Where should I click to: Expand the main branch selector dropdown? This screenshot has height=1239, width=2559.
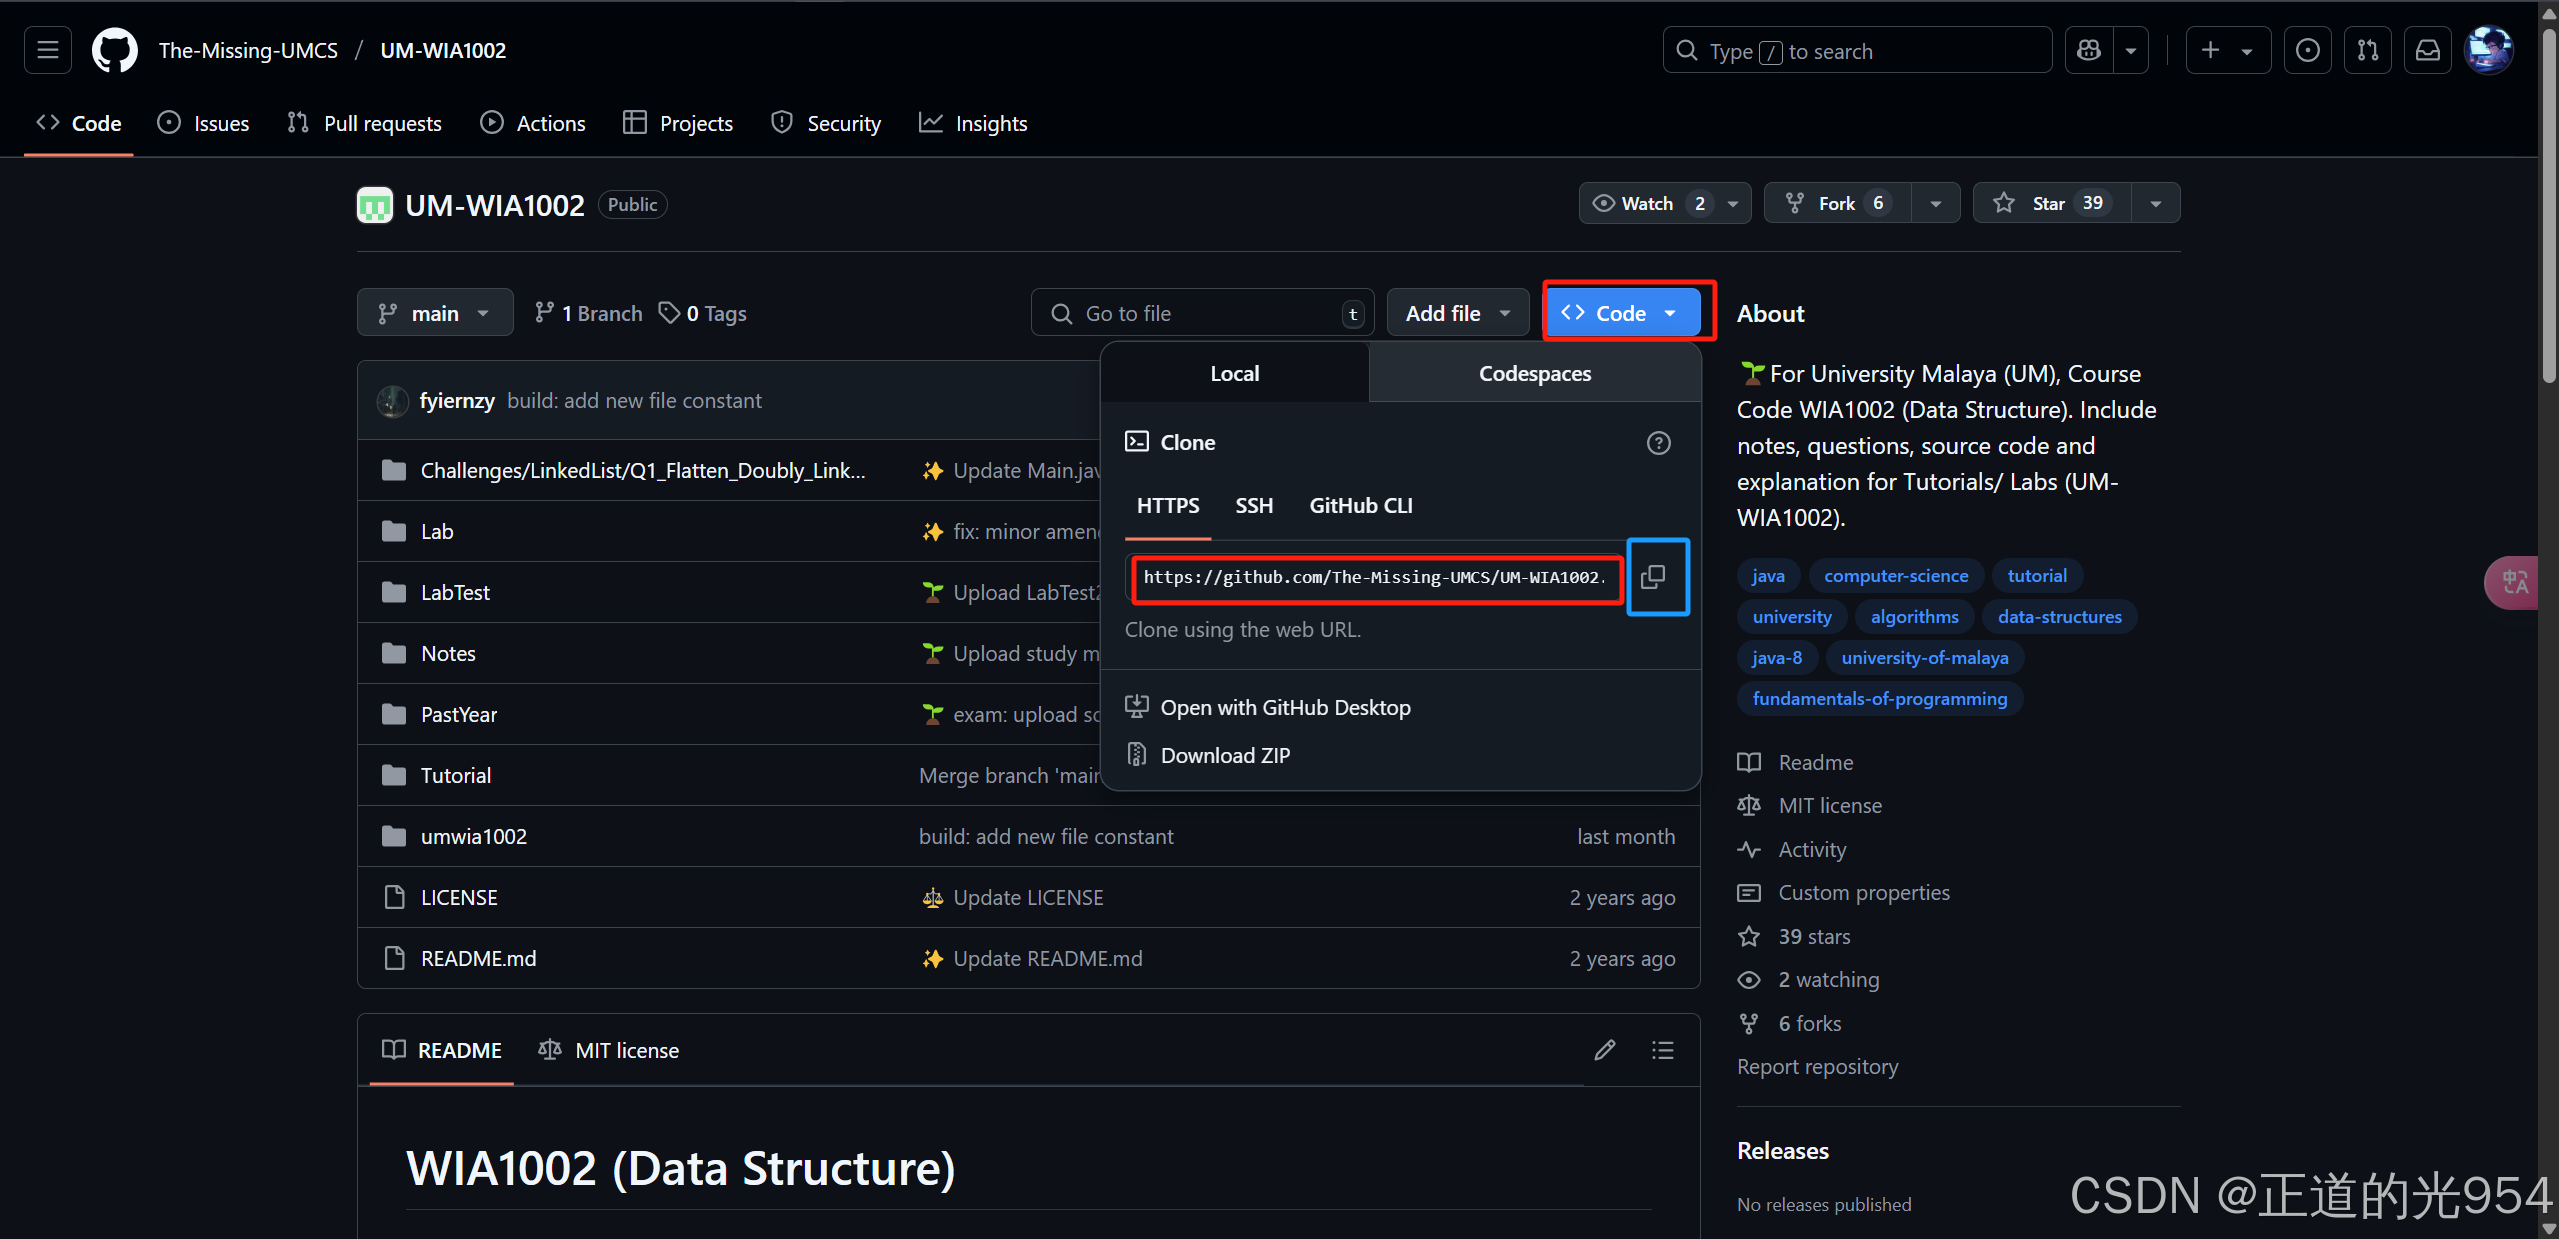pyautogui.click(x=435, y=313)
